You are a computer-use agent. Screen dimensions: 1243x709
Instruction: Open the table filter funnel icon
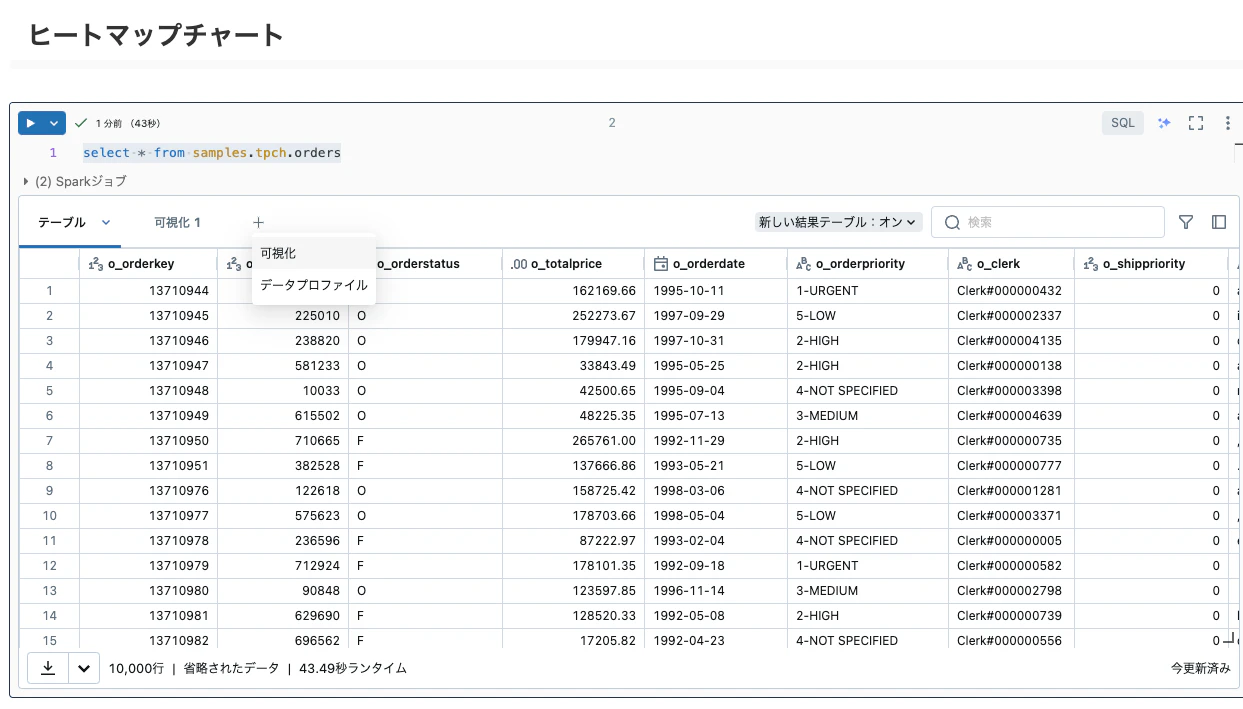pos(1186,222)
